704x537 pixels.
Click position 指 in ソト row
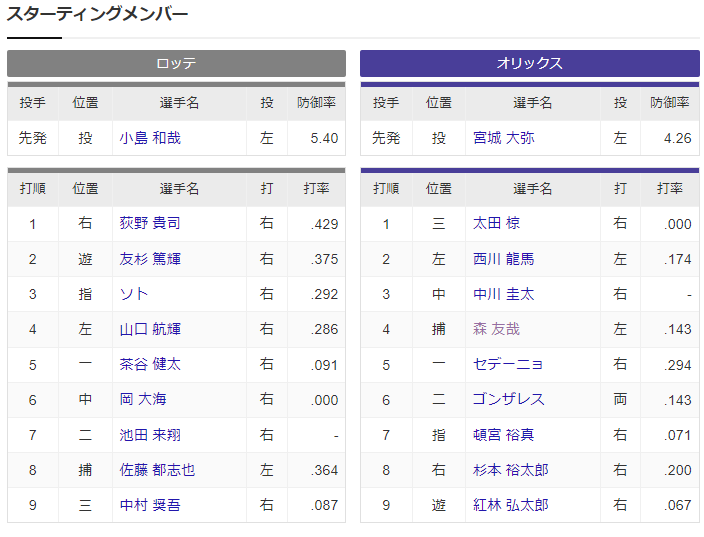tap(85, 294)
